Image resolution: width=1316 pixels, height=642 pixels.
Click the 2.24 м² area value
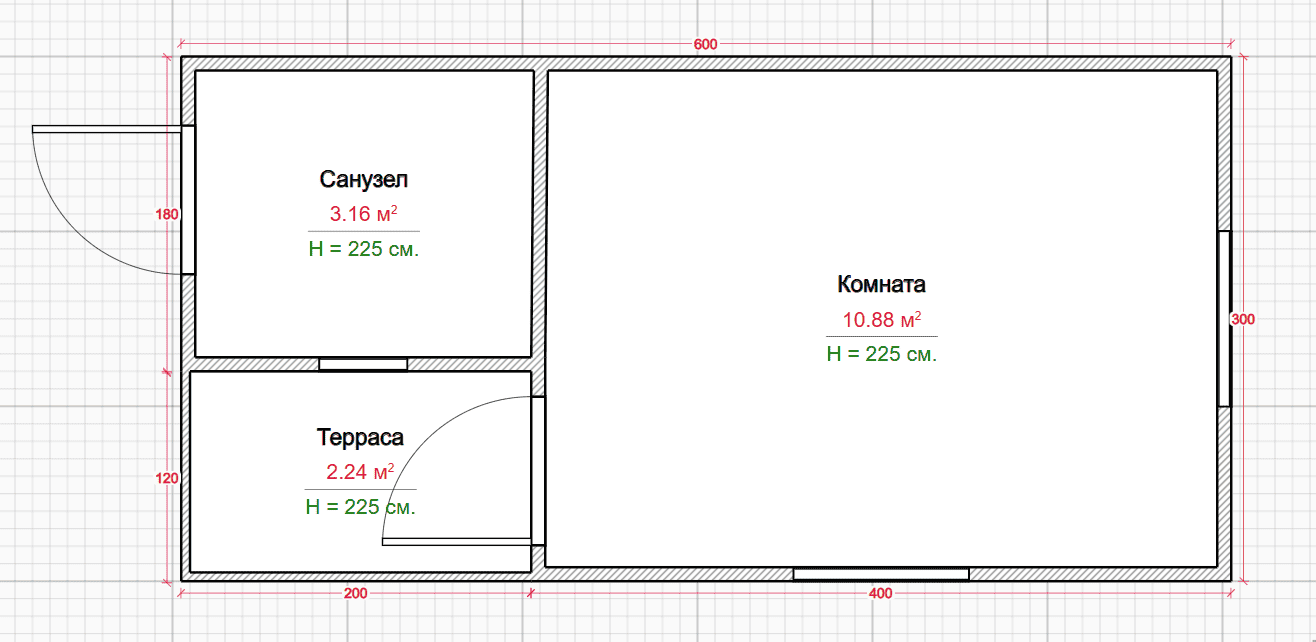(x=361, y=471)
